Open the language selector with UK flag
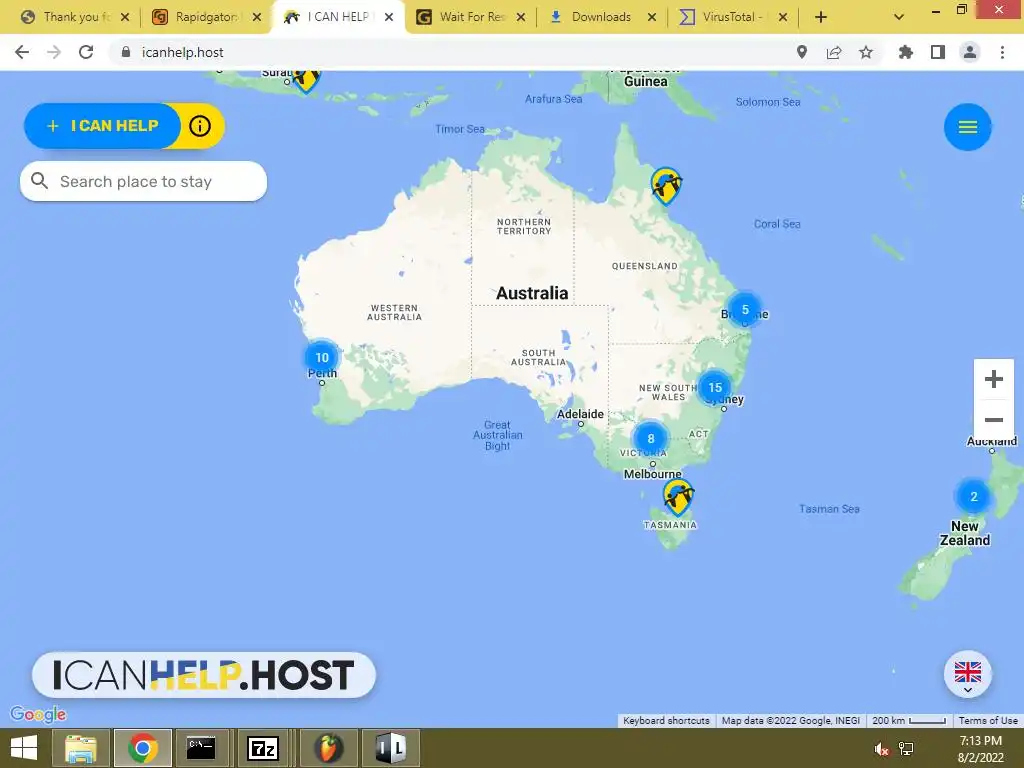Screen dimensions: 1024x768 point(967,674)
